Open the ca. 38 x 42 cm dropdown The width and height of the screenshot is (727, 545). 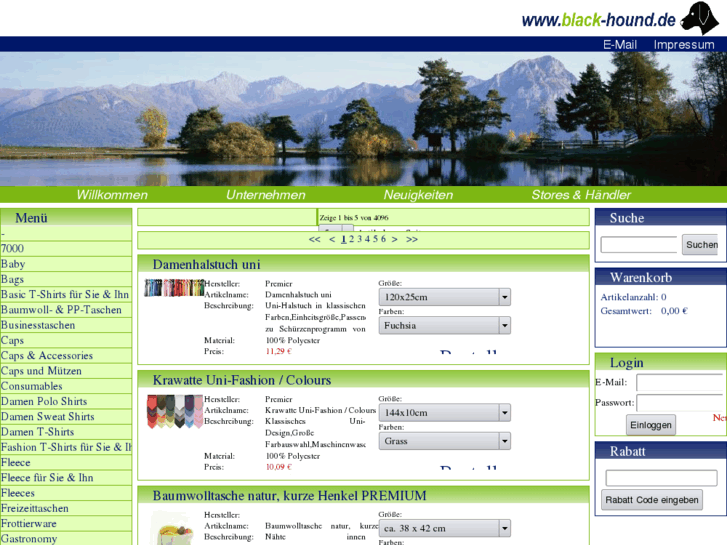pos(445,528)
